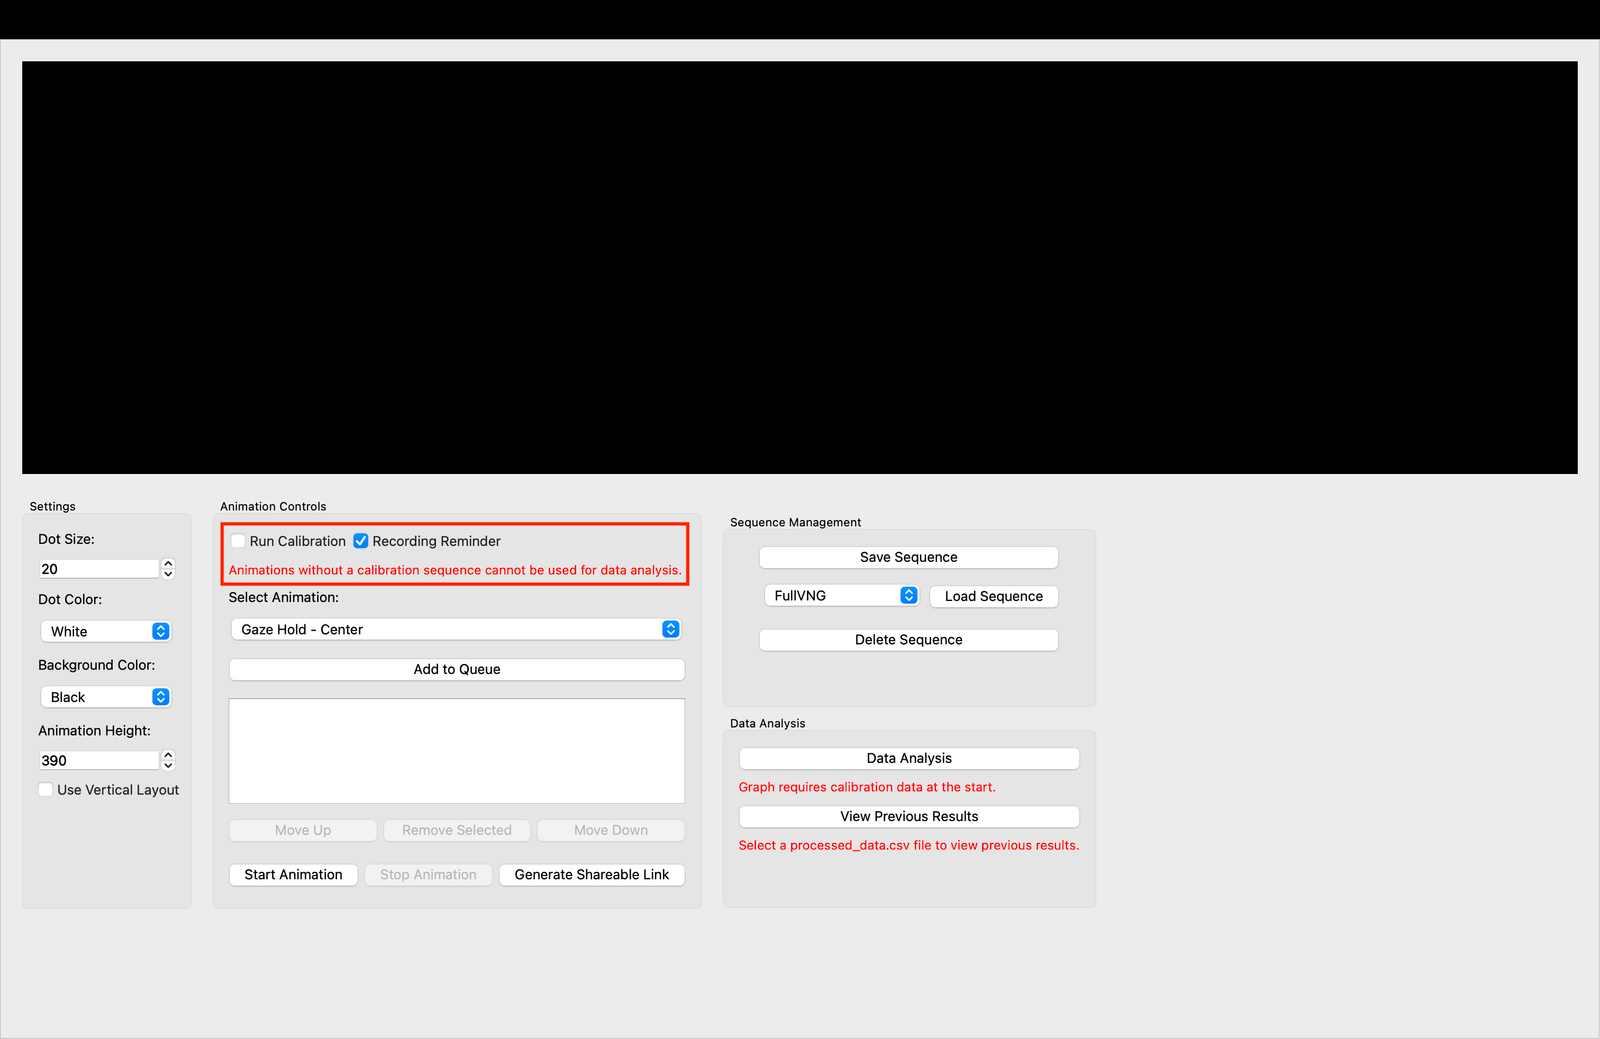Increment Dot Size using the stepper arrow
Viewport: 1600px width, 1039px height.
pos(168,563)
